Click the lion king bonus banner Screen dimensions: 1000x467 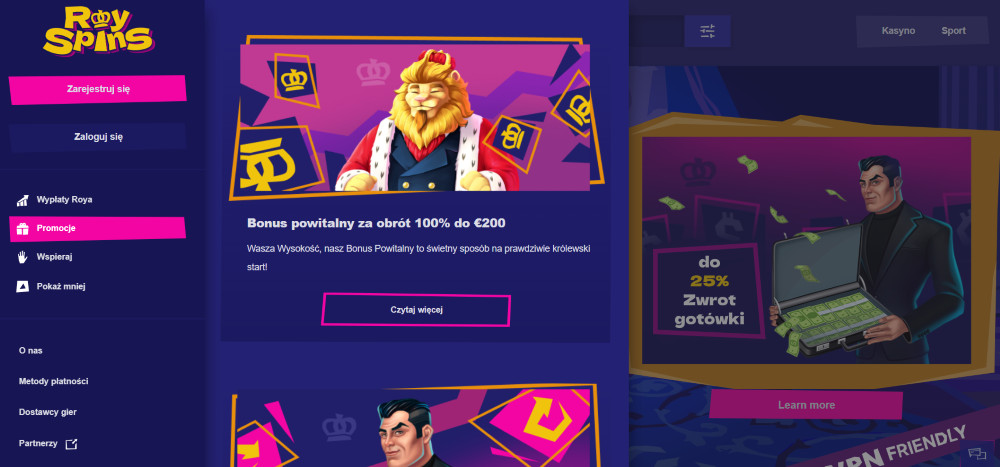416,117
